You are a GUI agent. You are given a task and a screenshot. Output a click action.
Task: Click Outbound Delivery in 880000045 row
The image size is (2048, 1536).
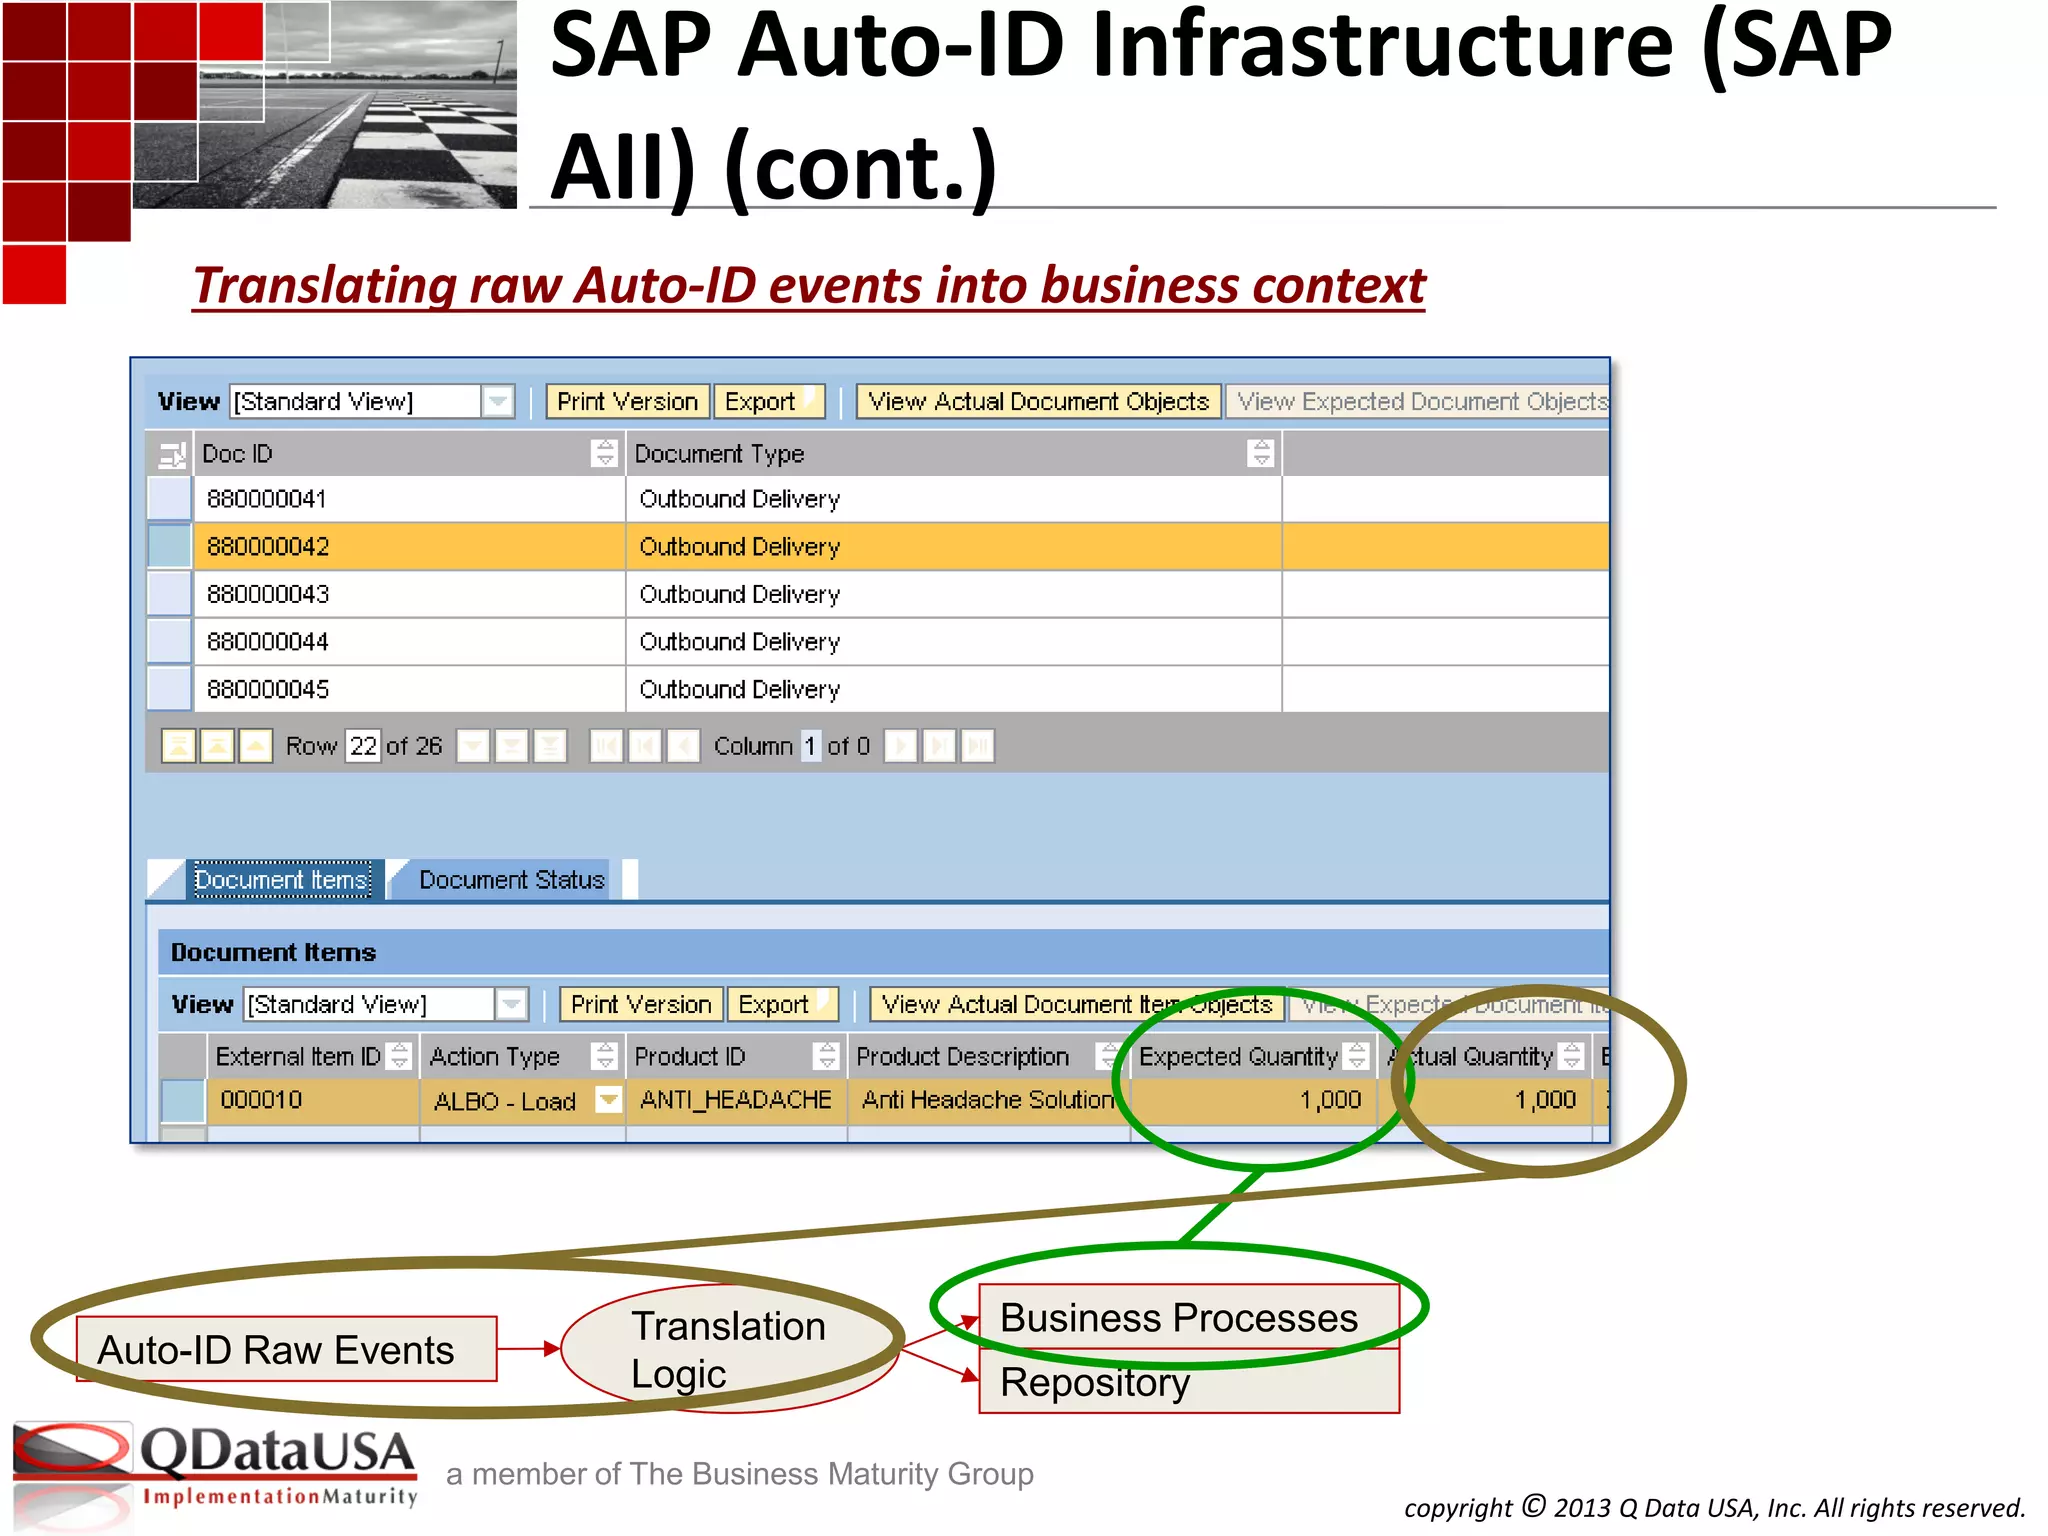[954, 689]
